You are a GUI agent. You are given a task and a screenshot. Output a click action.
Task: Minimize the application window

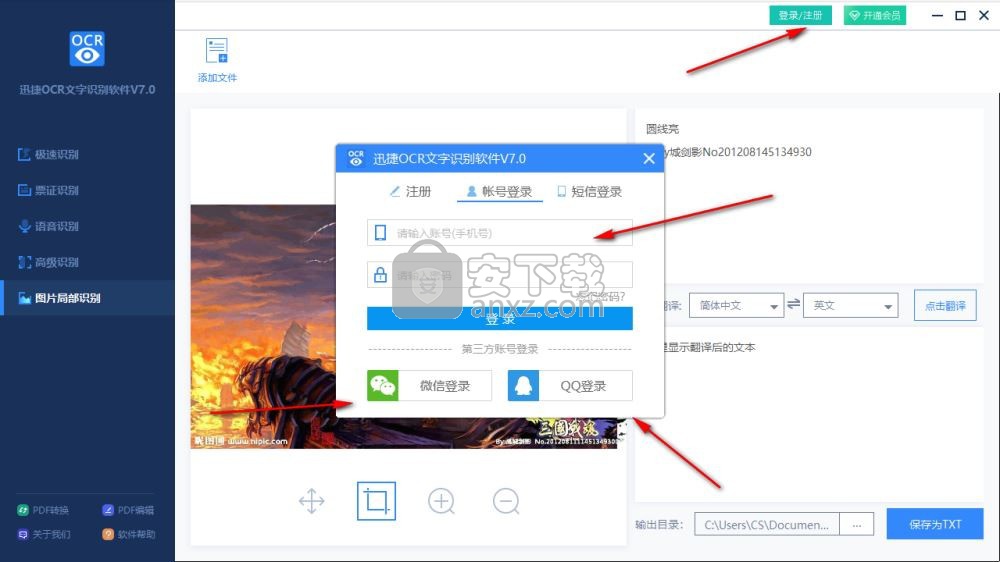pyautogui.click(x=937, y=15)
